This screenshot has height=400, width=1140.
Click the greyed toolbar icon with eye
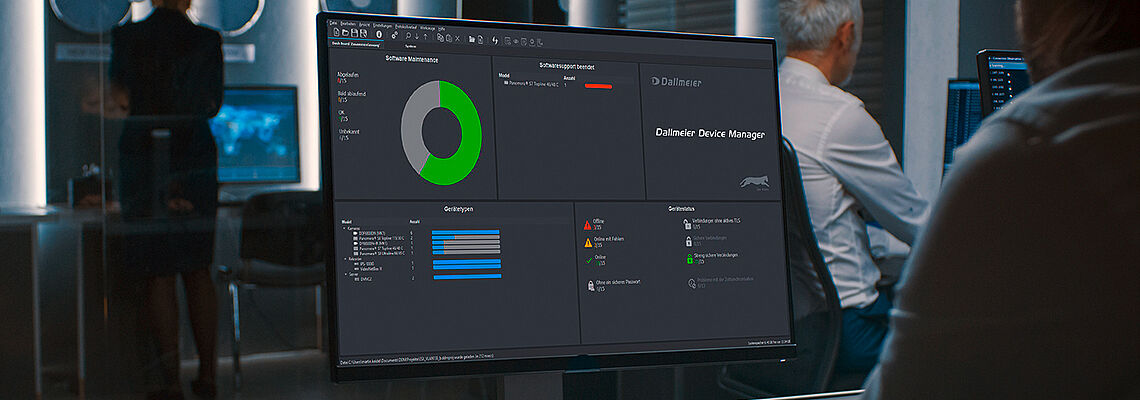point(515,41)
